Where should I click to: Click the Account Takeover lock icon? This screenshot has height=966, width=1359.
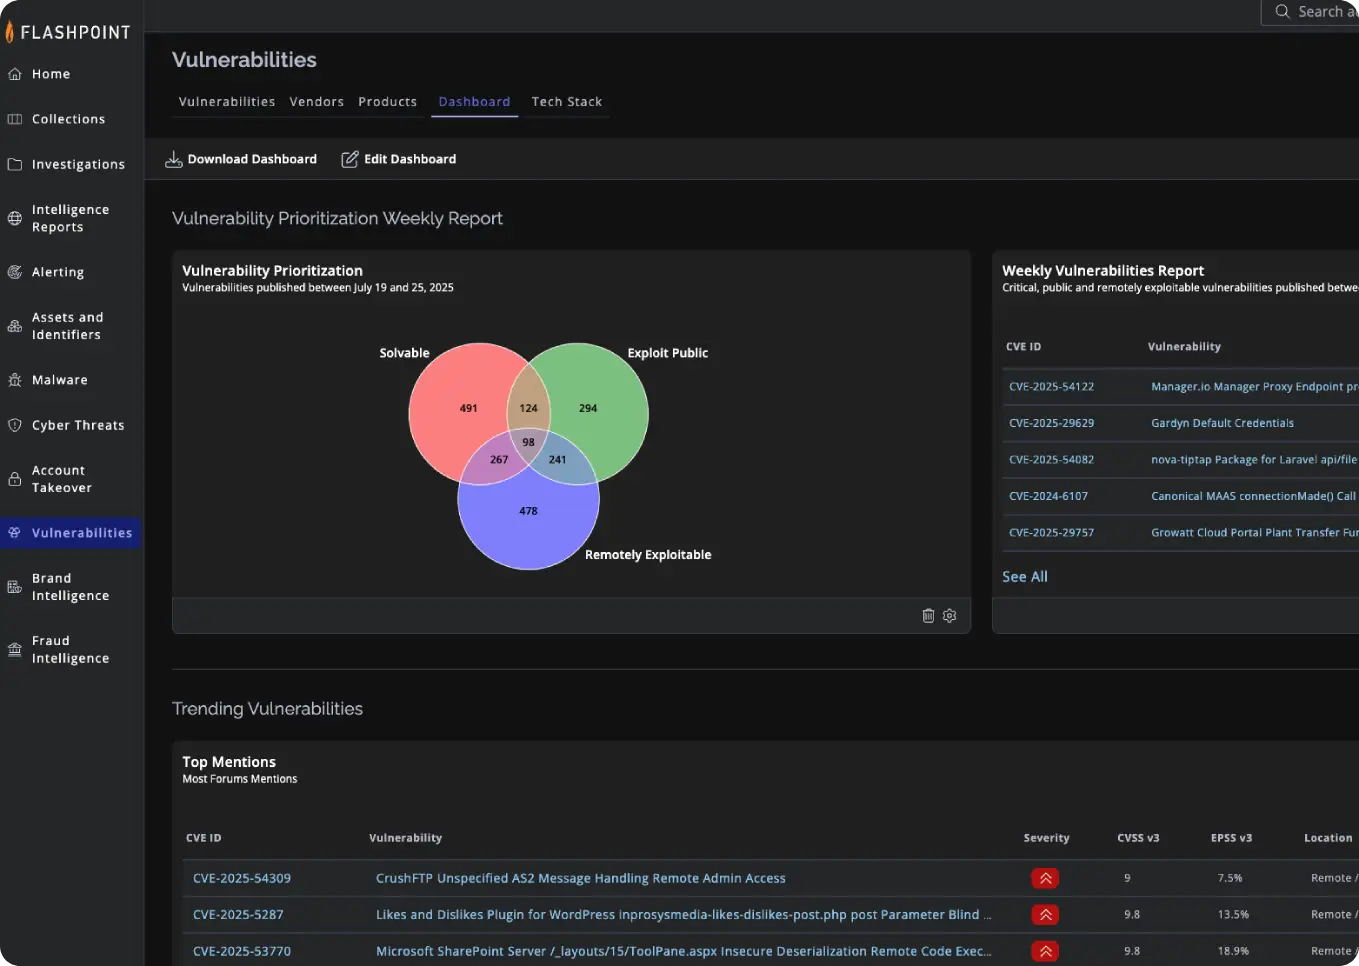pos(15,479)
